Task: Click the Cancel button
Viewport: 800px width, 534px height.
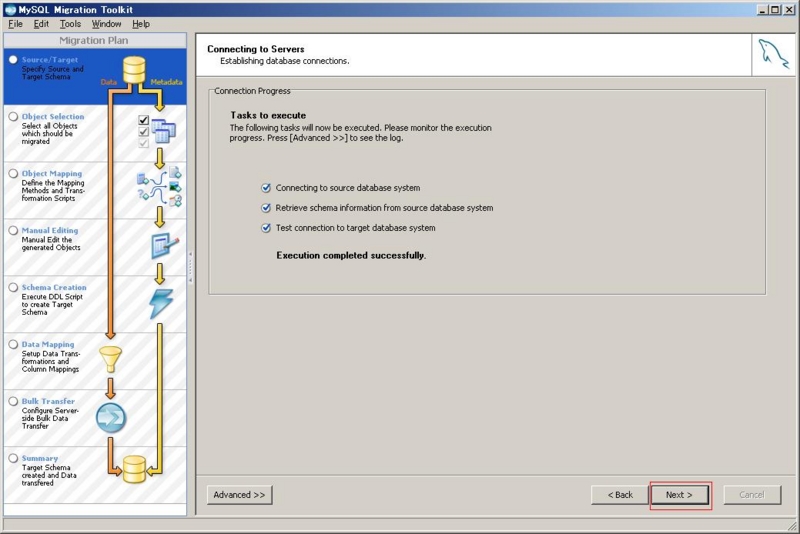Action: click(x=752, y=495)
